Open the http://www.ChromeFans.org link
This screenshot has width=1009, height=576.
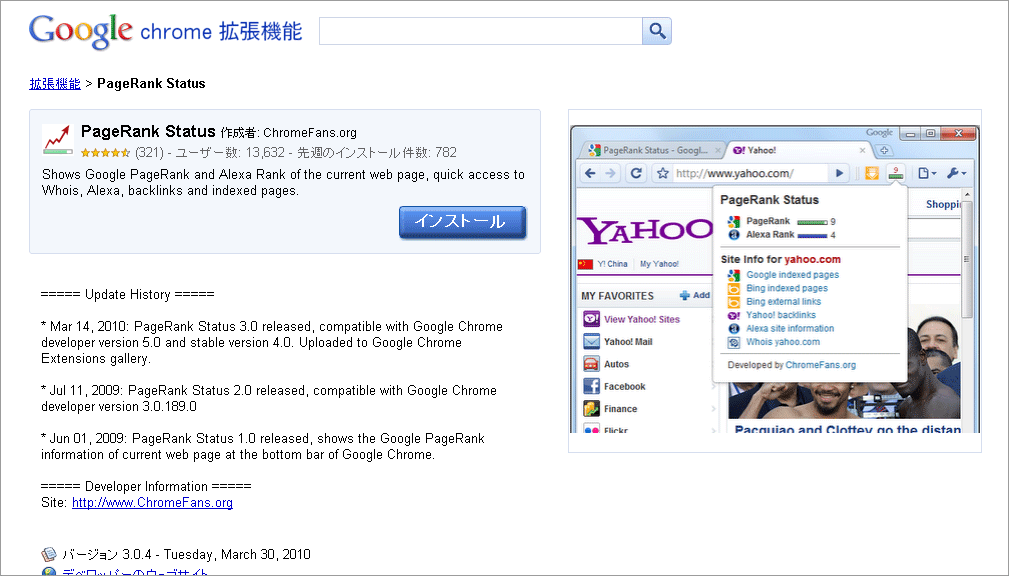pos(153,503)
